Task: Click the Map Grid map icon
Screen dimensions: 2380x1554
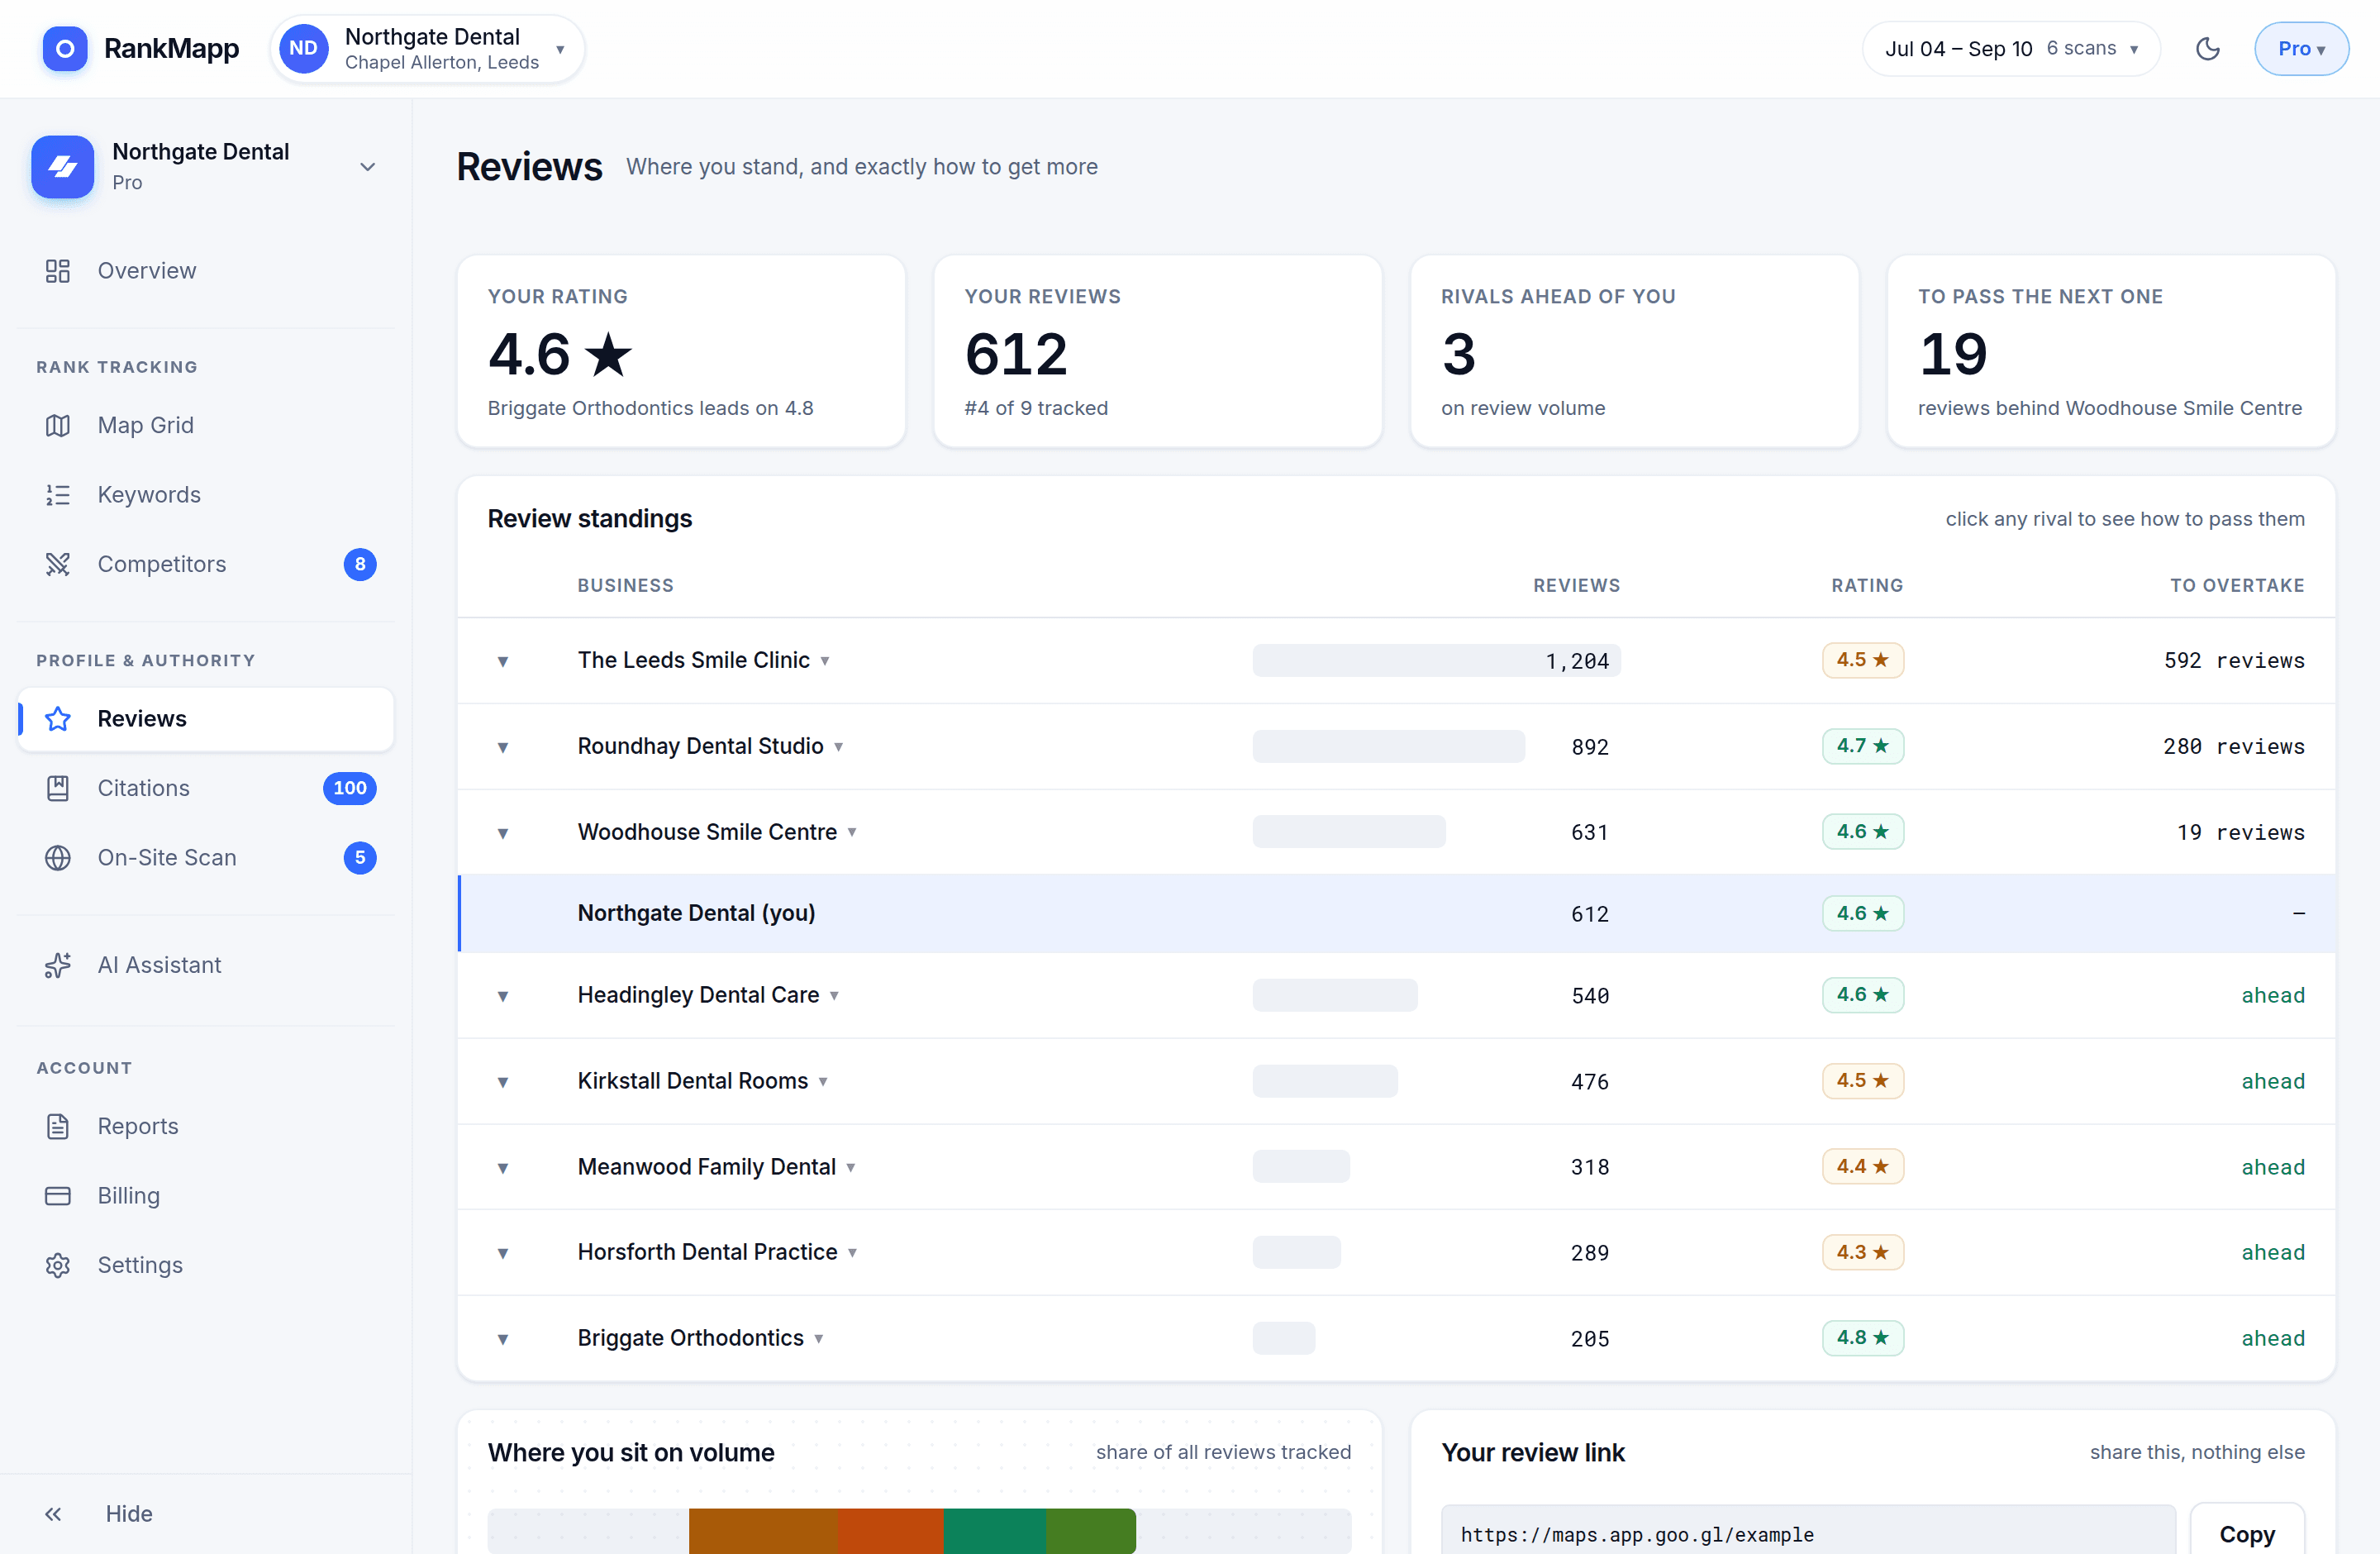Action: pos(58,425)
